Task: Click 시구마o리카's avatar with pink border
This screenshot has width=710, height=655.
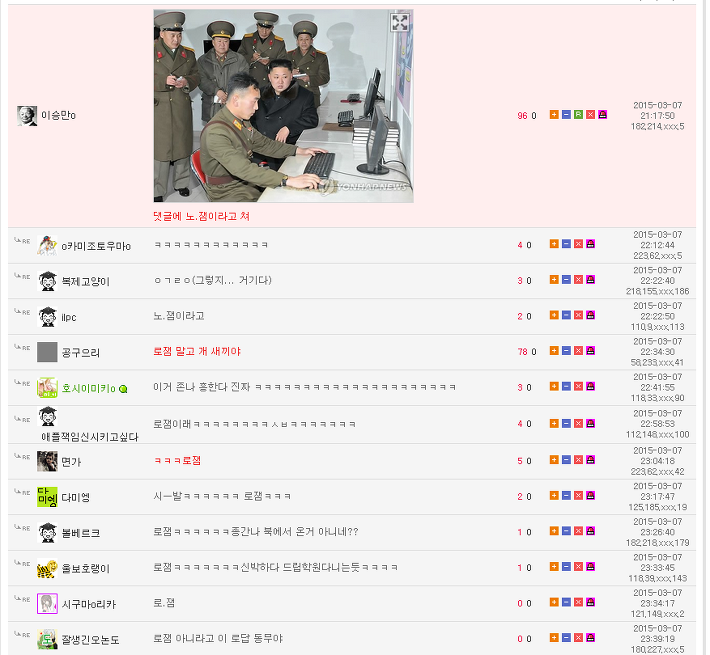Action: (47, 604)
